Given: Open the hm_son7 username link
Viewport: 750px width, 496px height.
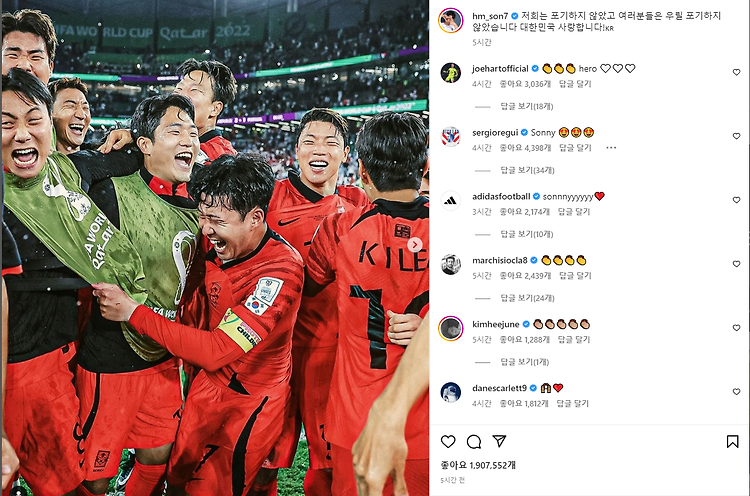Looking at the screenshot, I should coord(490,16).
